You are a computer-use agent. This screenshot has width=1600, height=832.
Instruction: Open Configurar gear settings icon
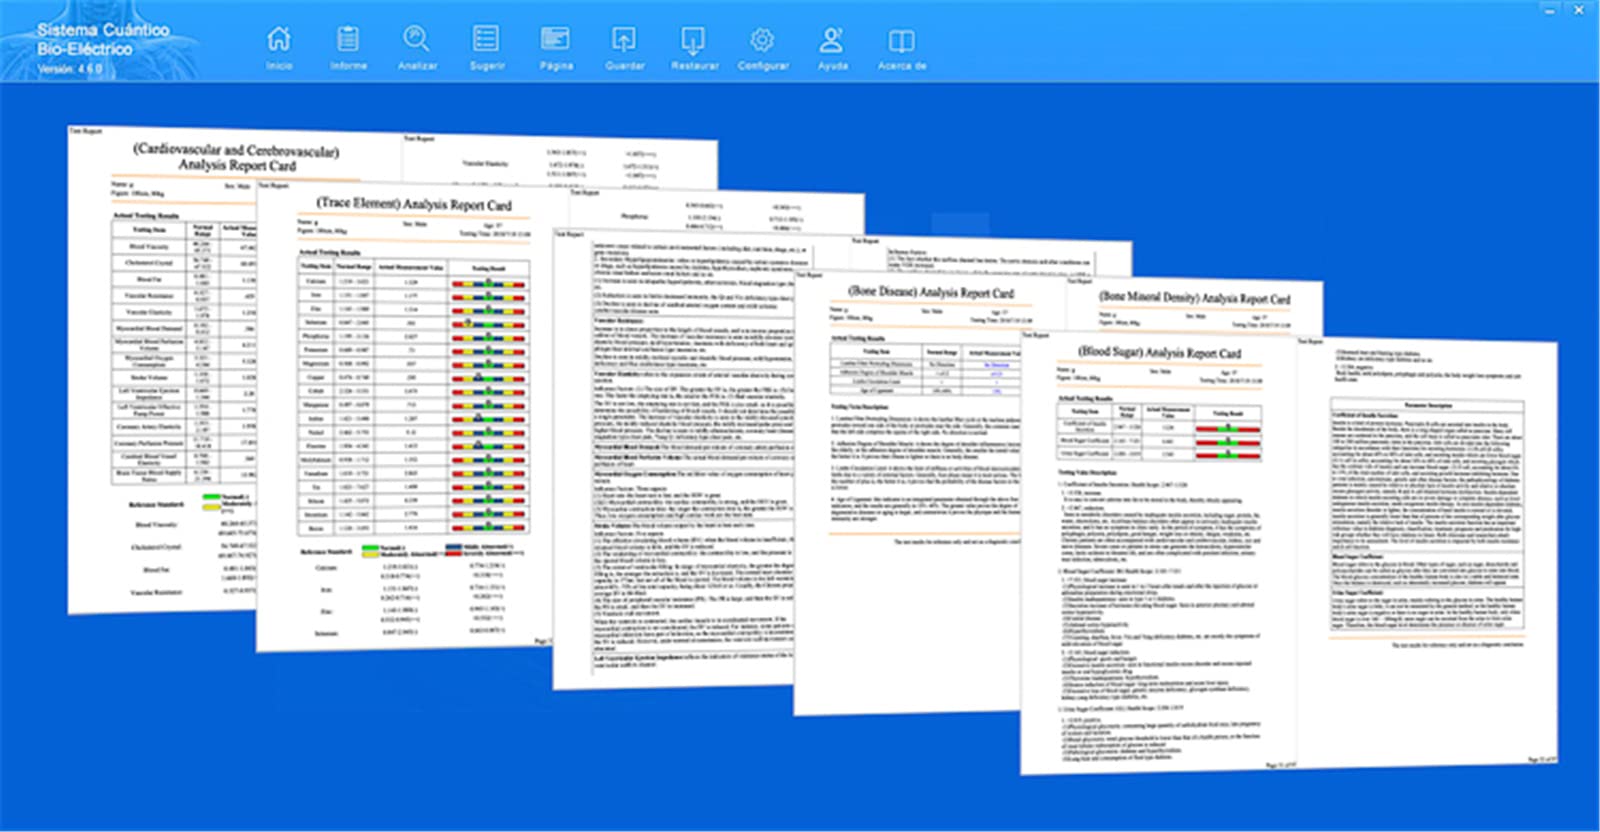(x=763, y=47)
